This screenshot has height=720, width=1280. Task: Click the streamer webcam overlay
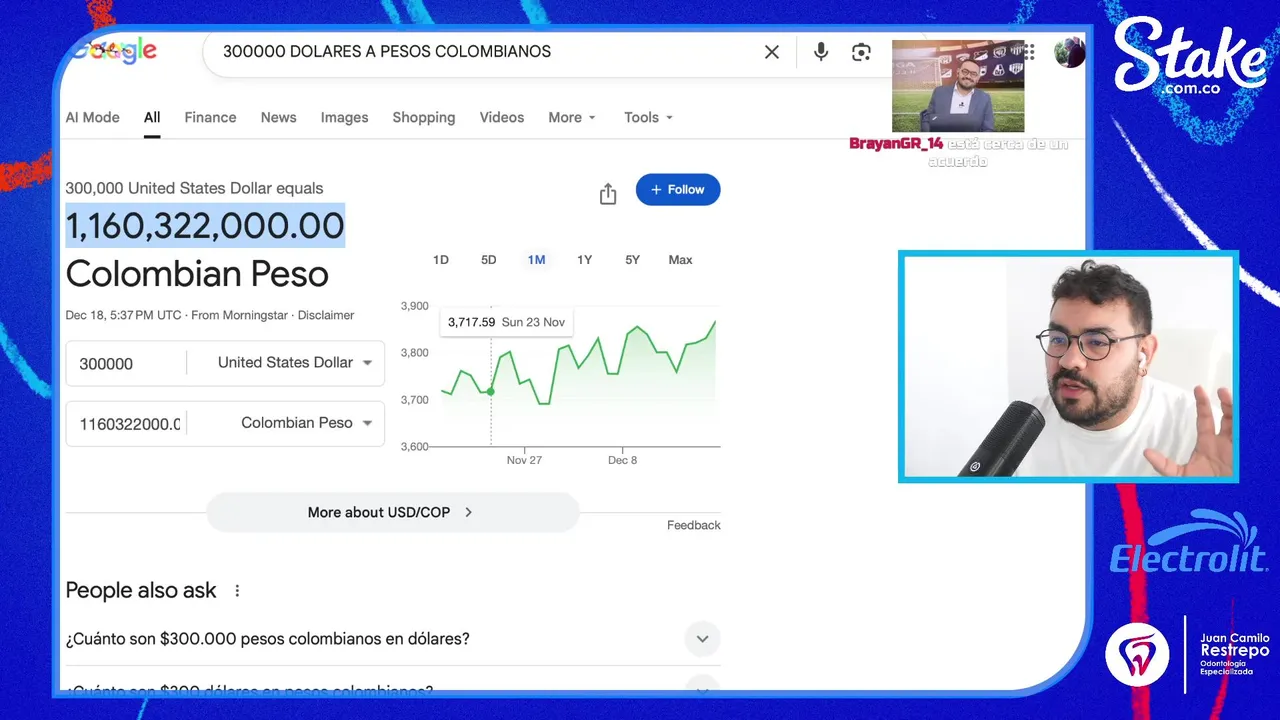[x=1068, y=367]
